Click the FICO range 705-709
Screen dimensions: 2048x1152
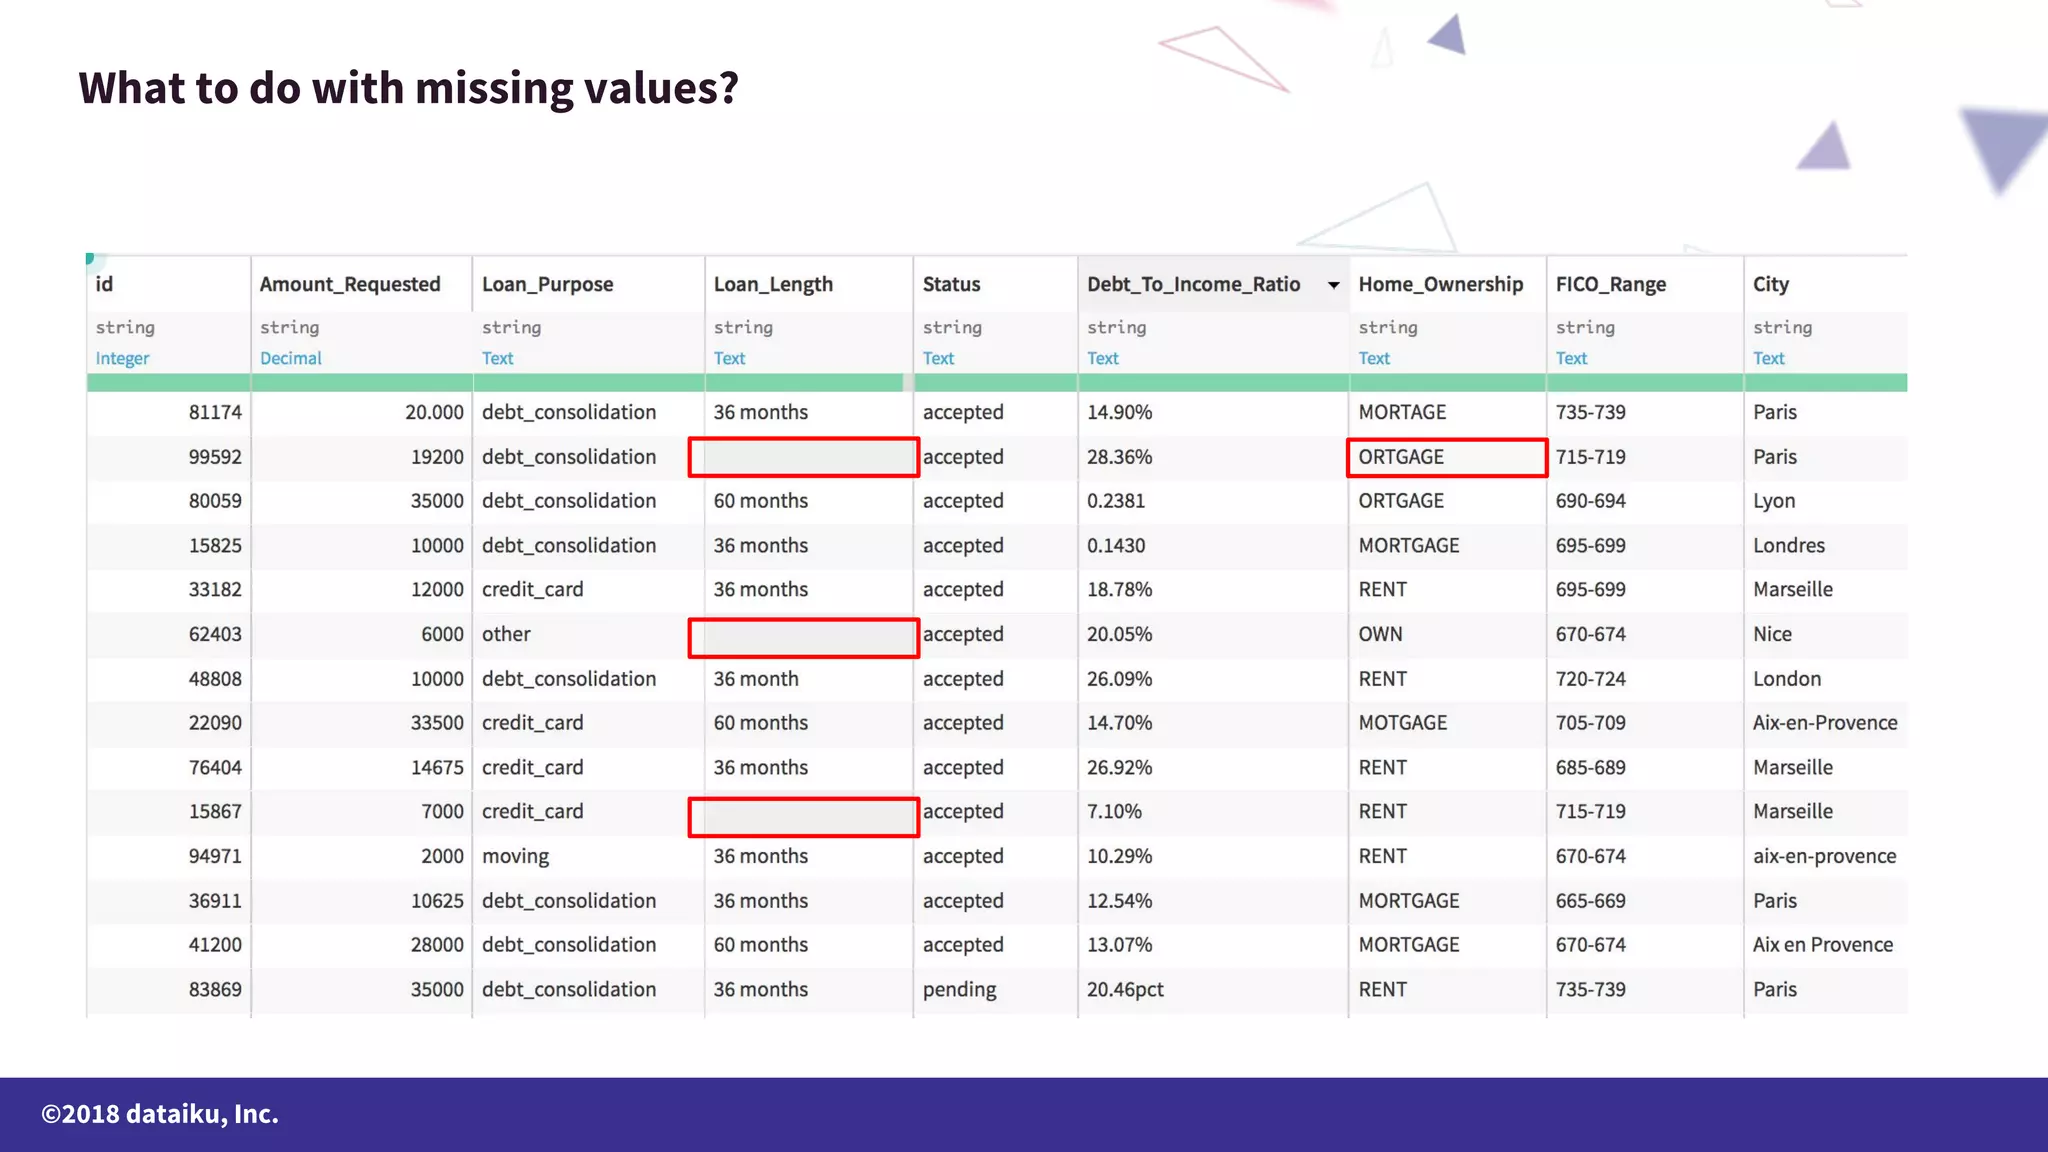point(1590,723)
